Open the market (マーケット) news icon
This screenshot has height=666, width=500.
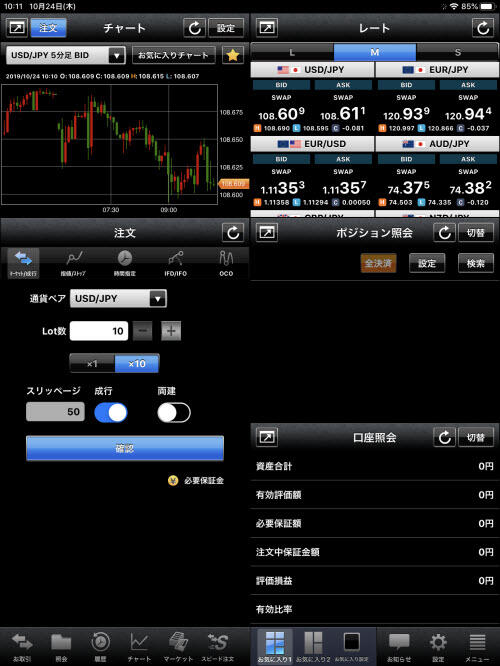click(178, 647)
